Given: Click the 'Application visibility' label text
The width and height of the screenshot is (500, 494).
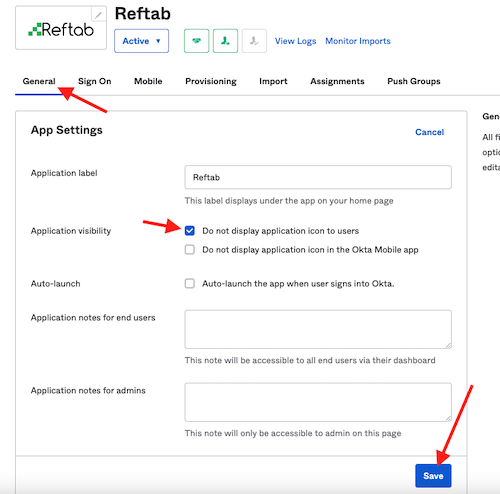Looking at the screenshot, I should 71,231.
